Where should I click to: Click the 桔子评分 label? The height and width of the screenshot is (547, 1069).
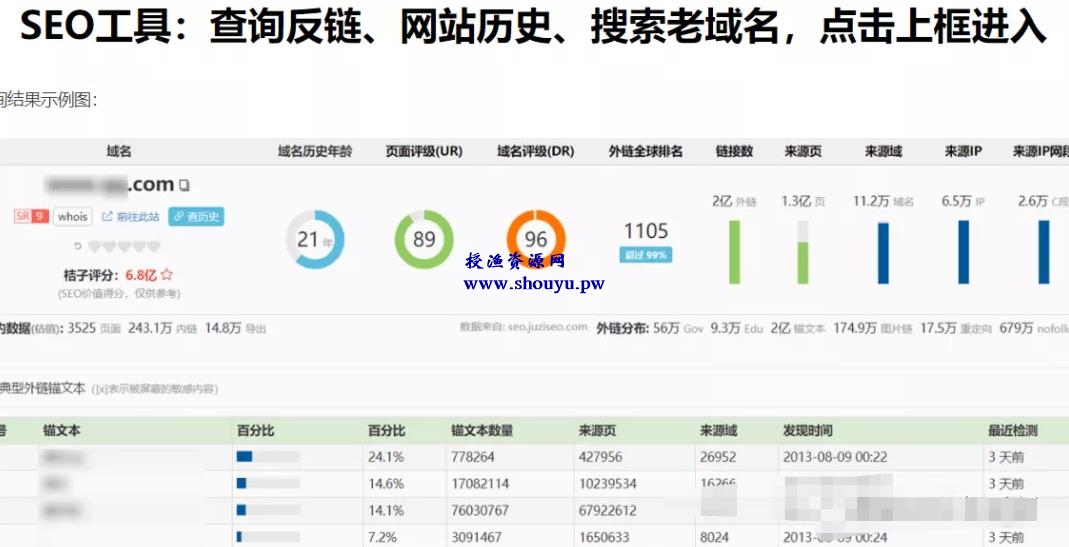91,275
